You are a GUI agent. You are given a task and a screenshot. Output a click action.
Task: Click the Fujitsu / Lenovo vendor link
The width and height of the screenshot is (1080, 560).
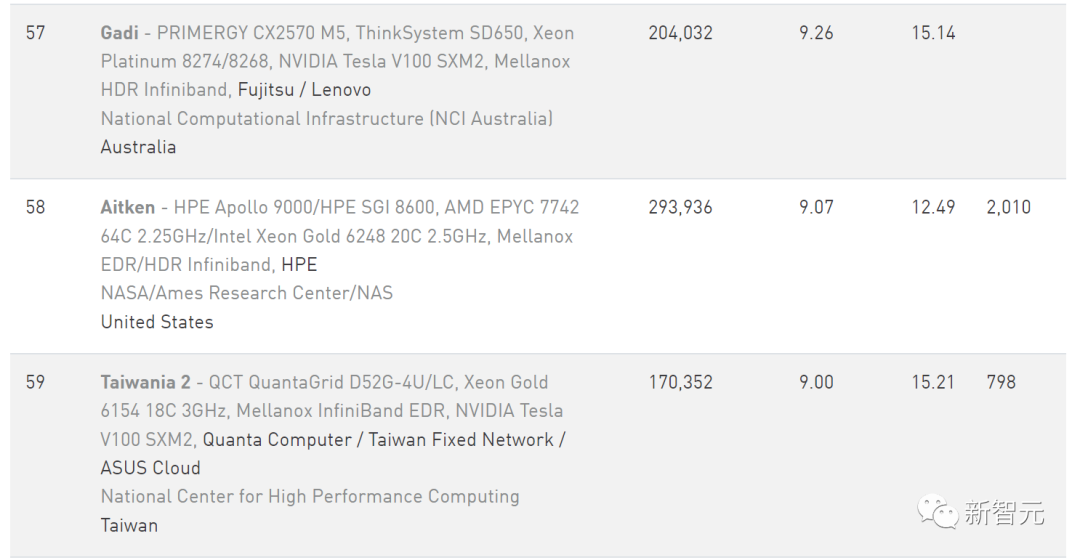[304, 90]
